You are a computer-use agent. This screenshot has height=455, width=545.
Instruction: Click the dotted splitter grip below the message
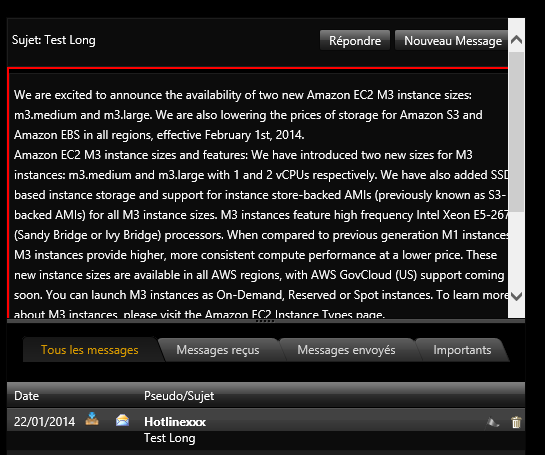[x=265, y=321]
